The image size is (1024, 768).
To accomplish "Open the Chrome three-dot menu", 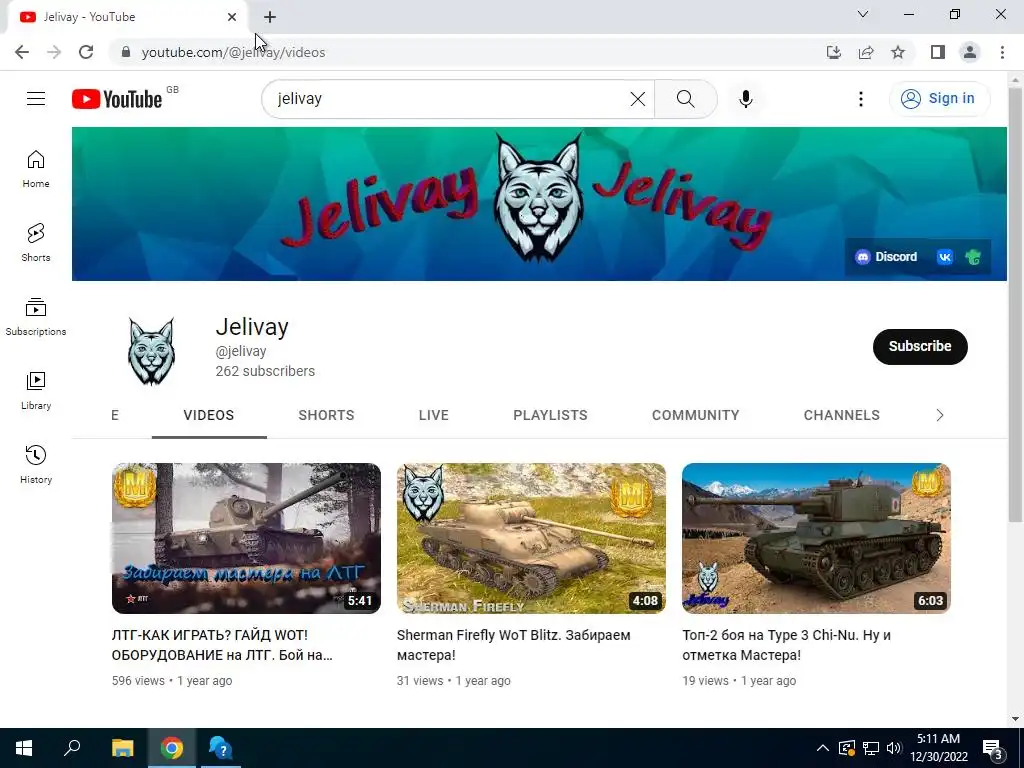I will pyautogui.click(x=1002, y=52).
